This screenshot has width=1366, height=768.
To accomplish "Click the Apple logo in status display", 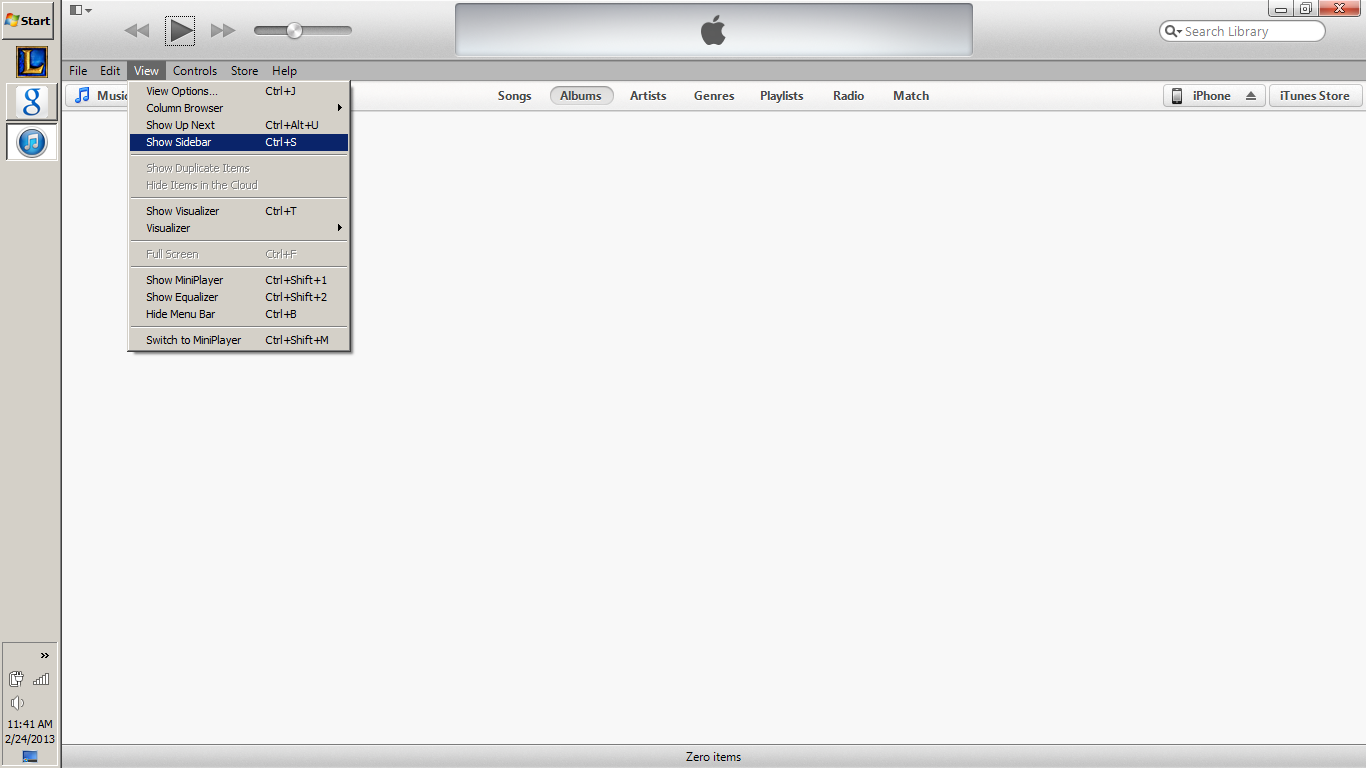I will pos(713,30).
